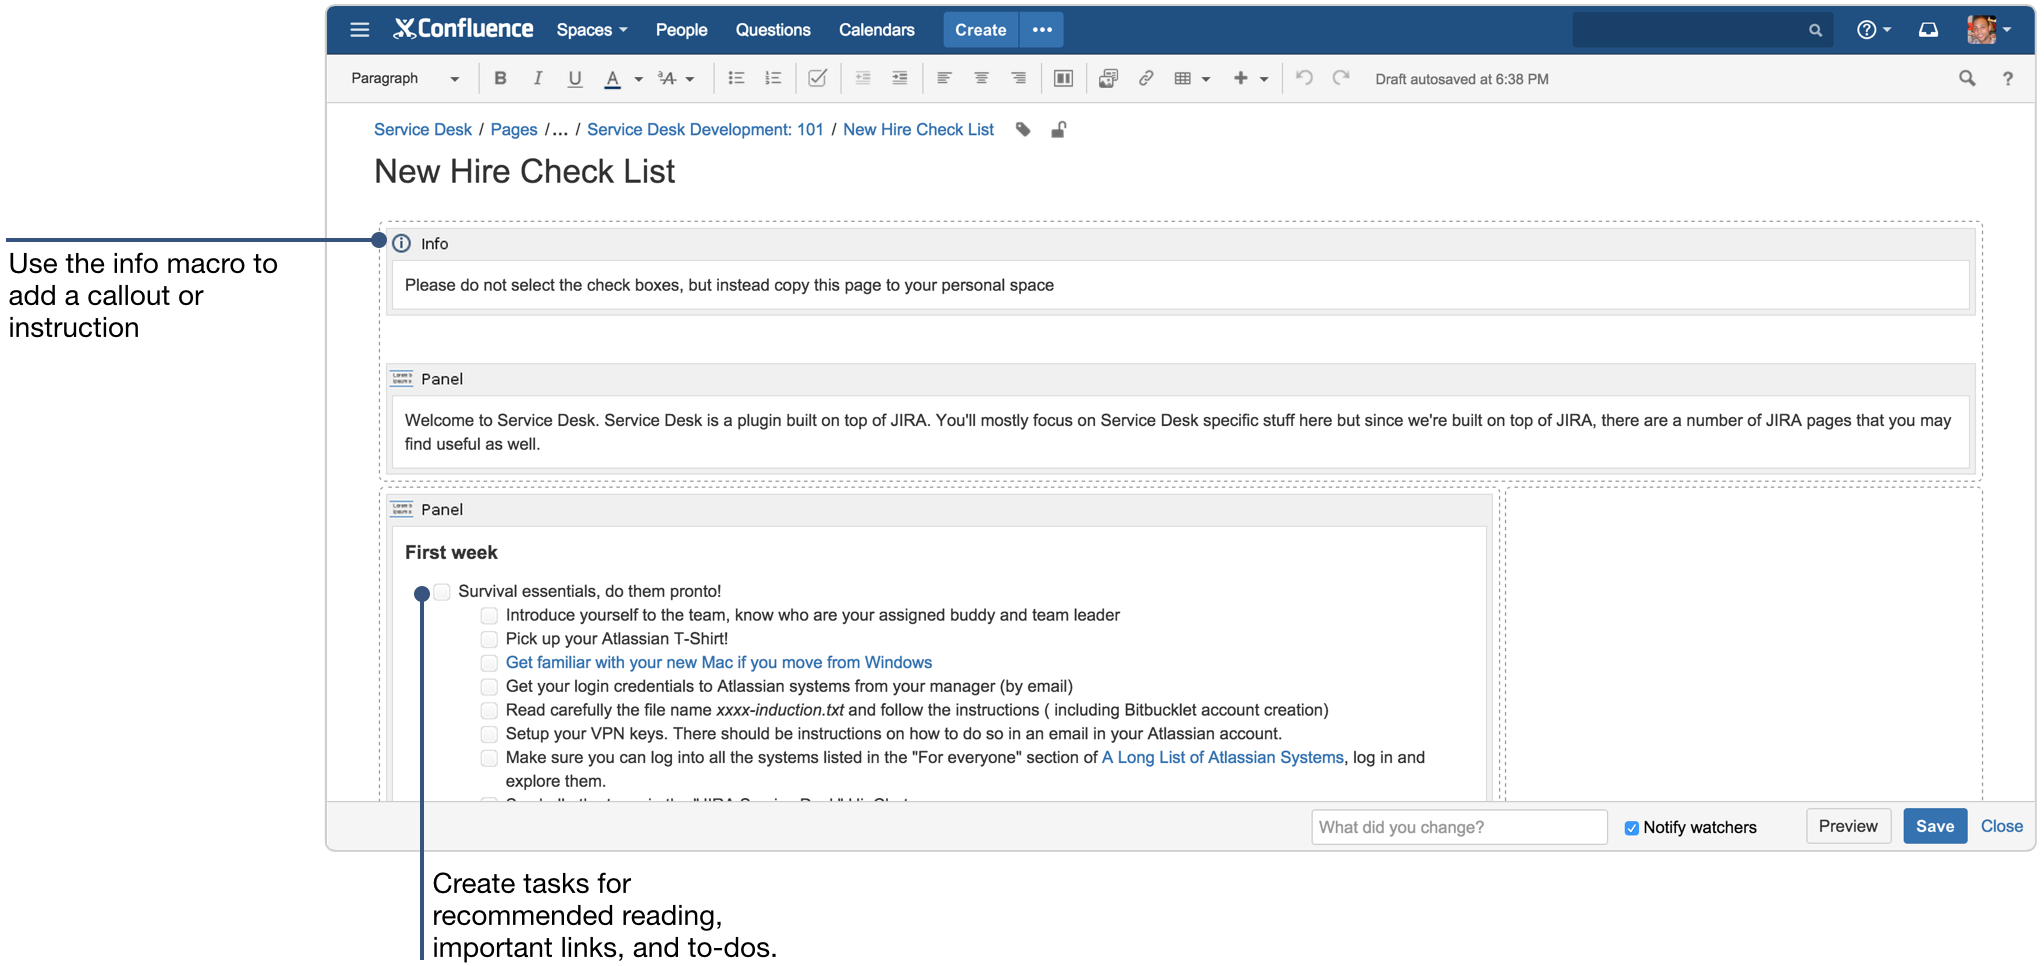The image size is (2044, 966).
Task: Toggle bold formatting
Action: [x=501, y=78]
